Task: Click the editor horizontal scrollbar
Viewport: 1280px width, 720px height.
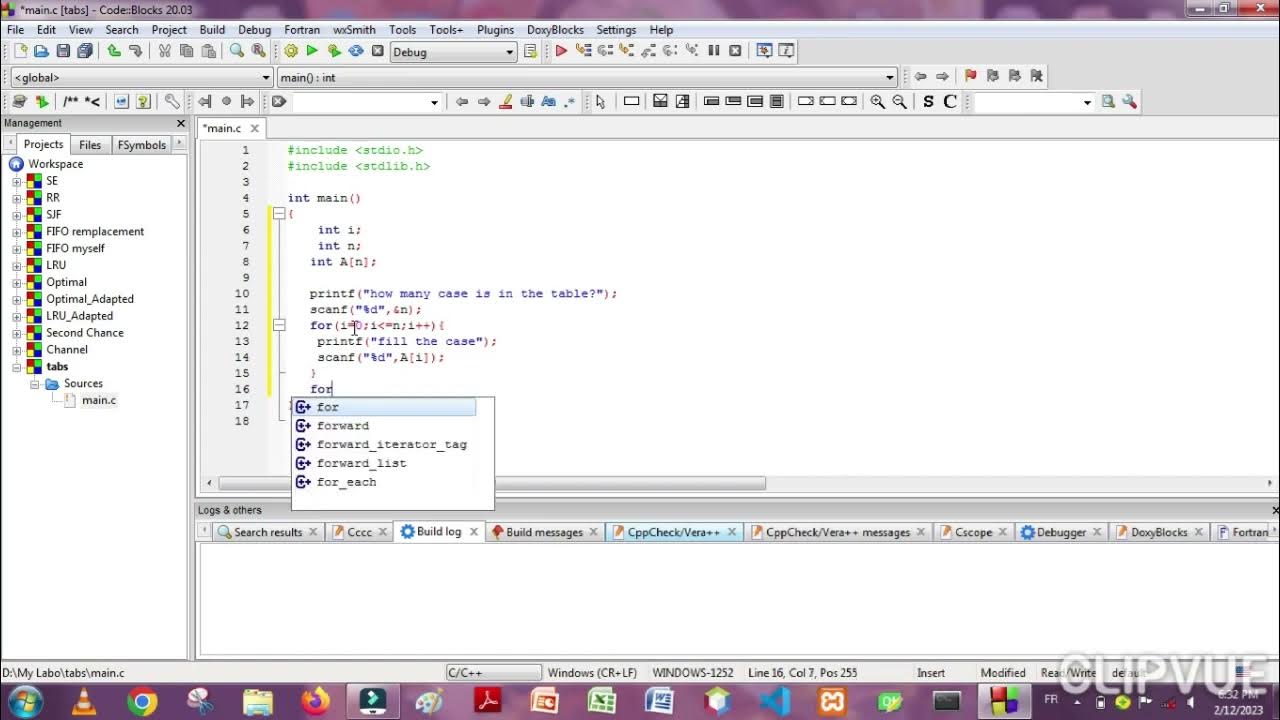Action: click(492, 483)
